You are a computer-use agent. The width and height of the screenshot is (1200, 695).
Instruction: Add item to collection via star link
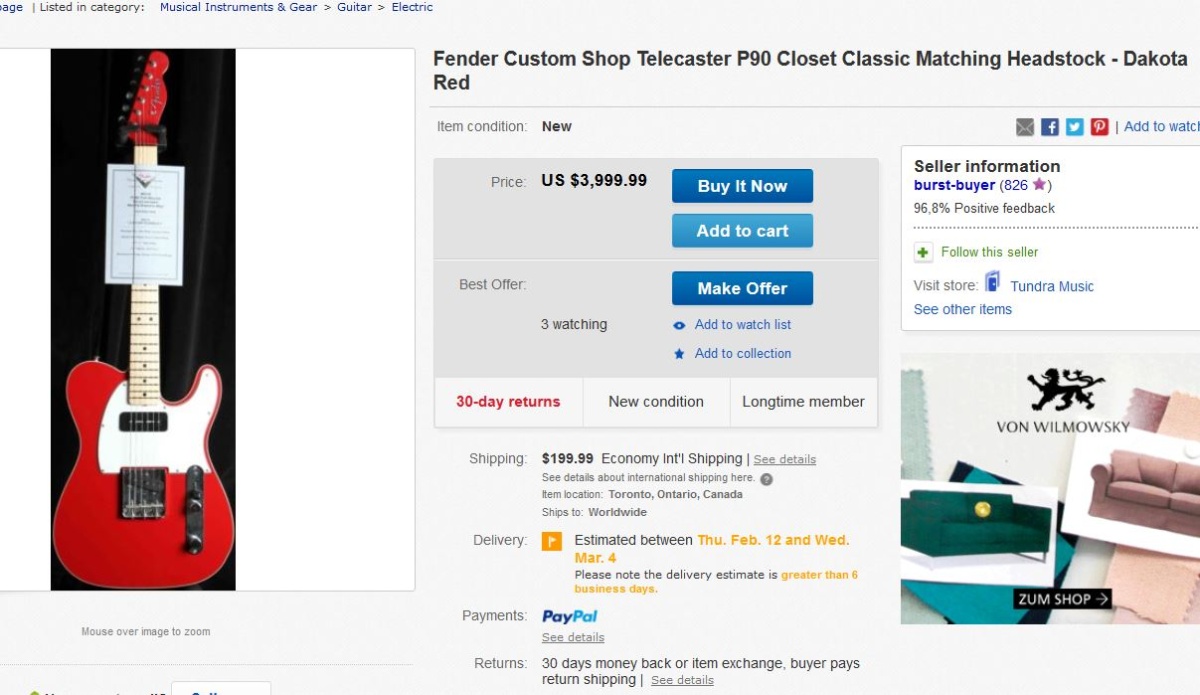tap(742, 353)
